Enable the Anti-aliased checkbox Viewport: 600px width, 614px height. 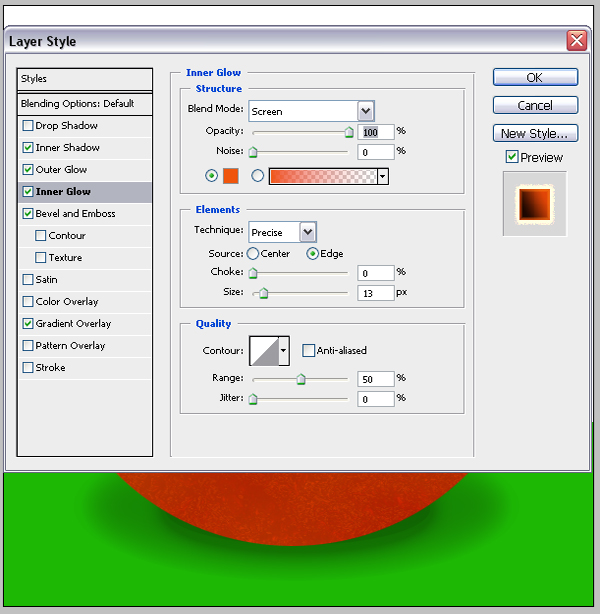309,350
